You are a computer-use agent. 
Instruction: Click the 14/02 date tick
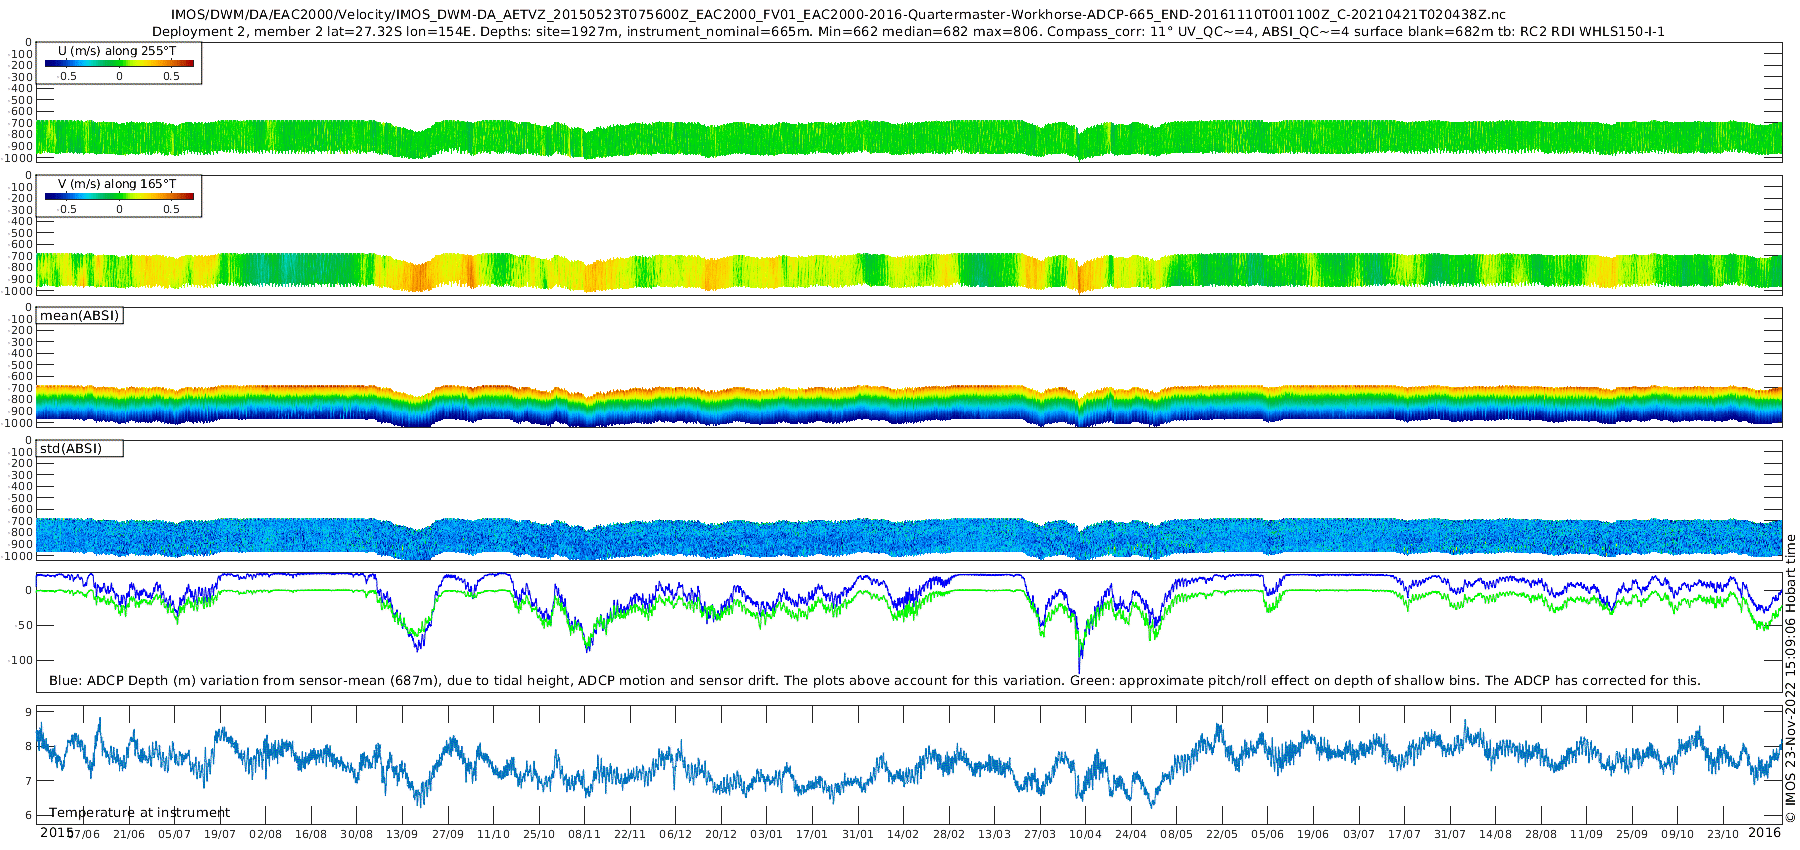[x=903, y=834]
